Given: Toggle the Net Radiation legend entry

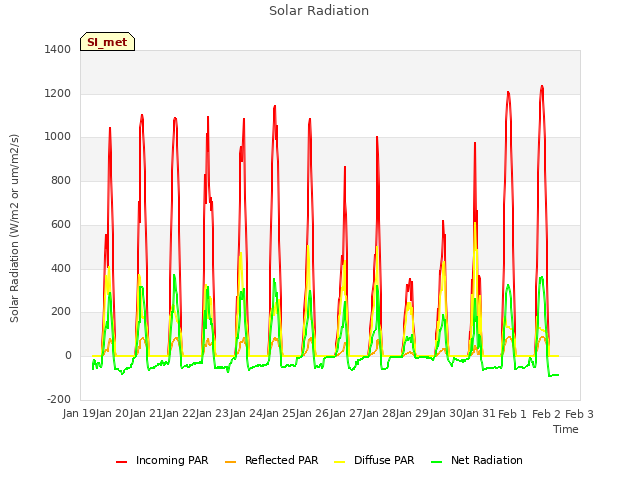Looking at the screenshot, I should click(x=477, y=460).
